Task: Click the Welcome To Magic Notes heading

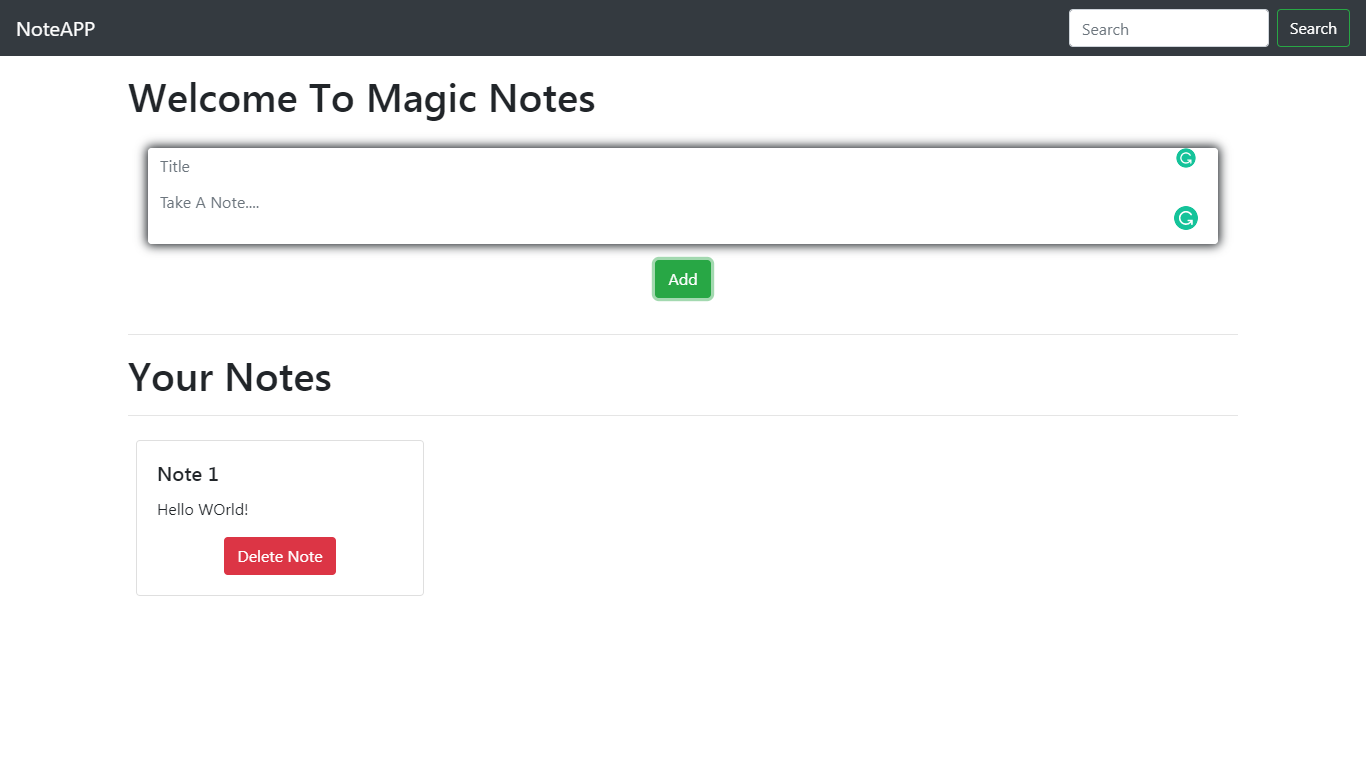Action: click(362, 98)
